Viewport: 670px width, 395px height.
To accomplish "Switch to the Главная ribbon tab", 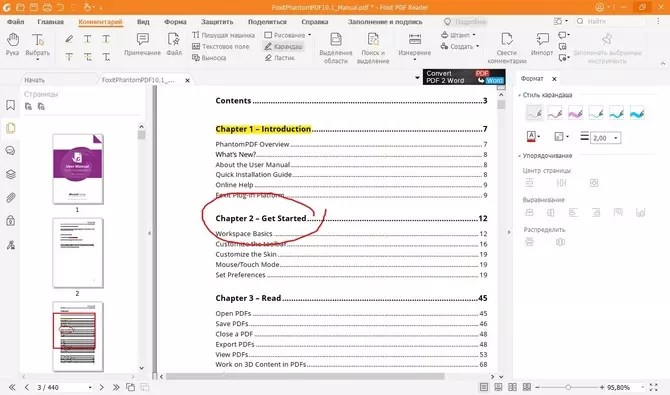I will tap(50, 21).
